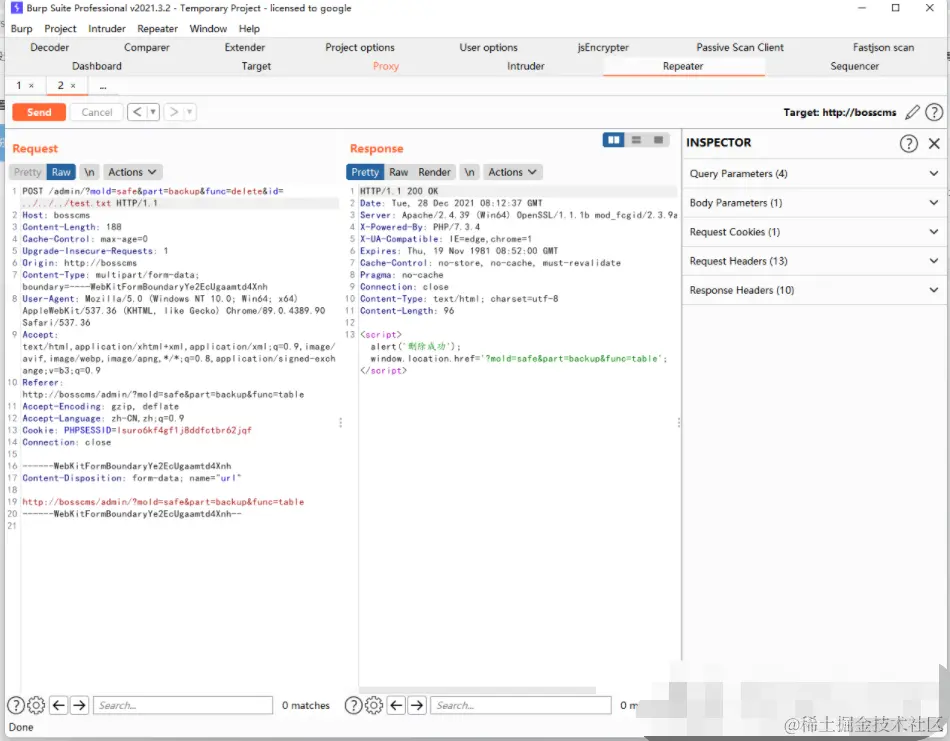This screenshot has height=741, width=950.
Task: Click the Send button
Action: coord(39,112)
